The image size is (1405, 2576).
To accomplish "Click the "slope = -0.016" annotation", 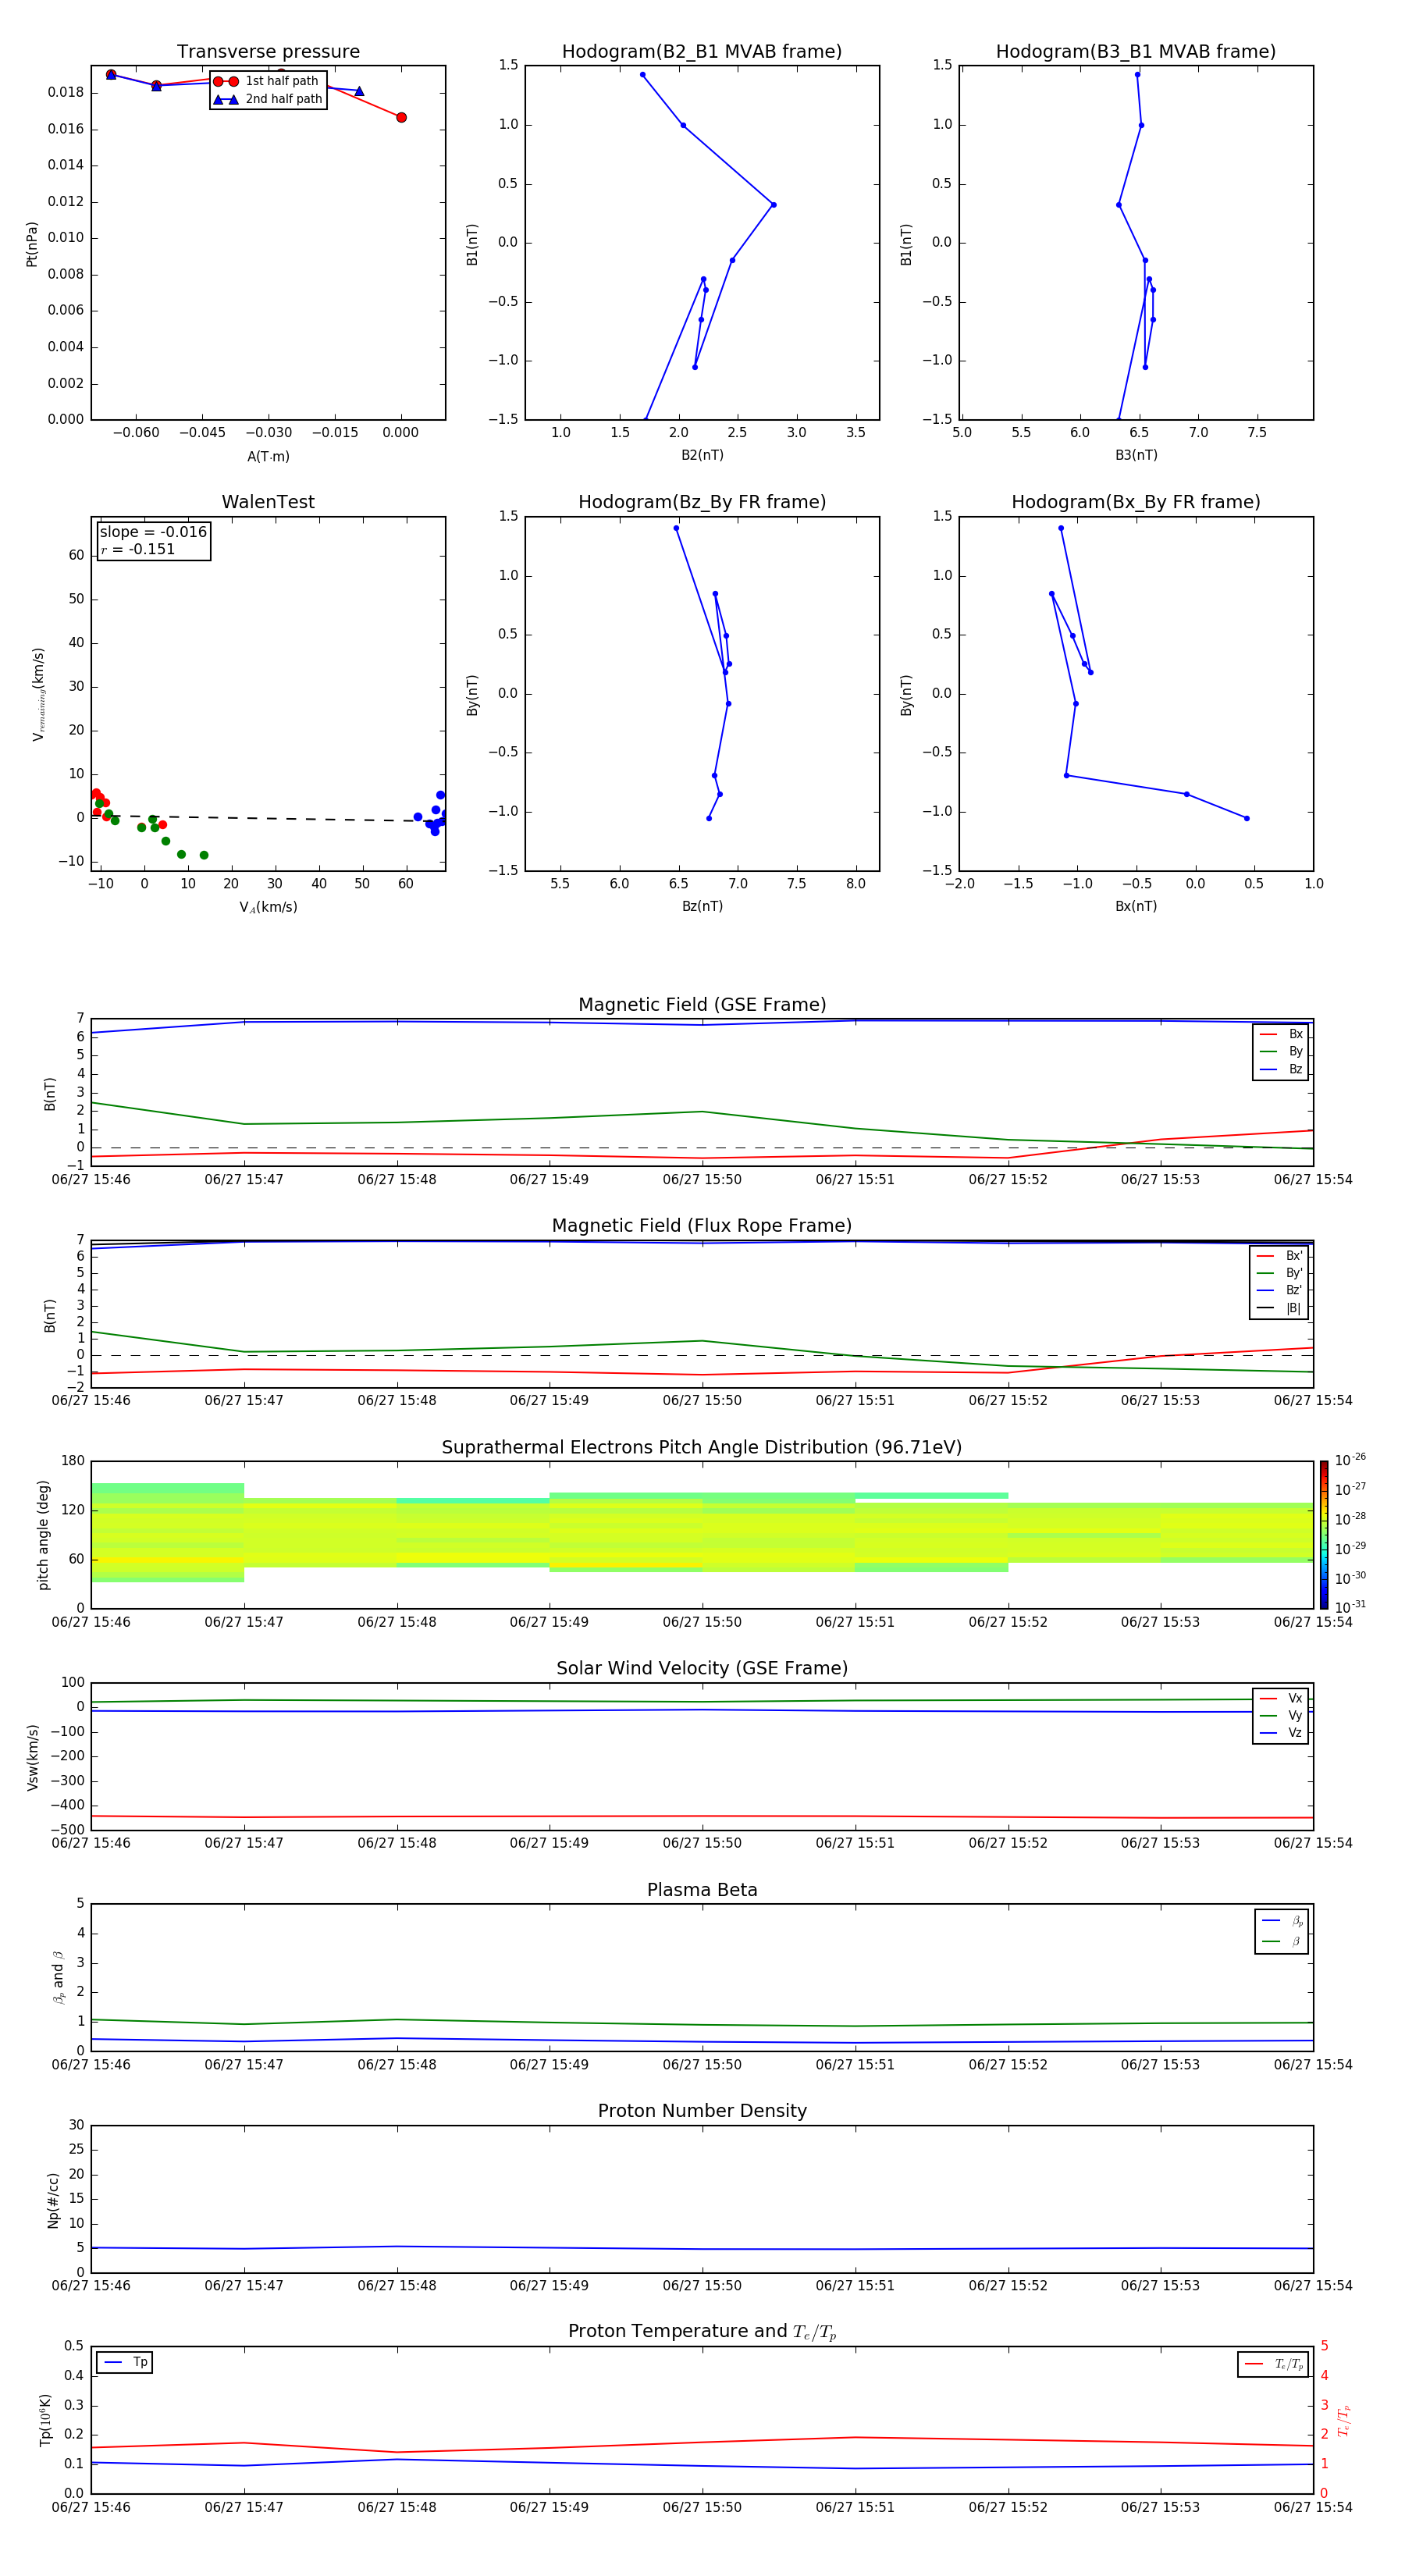I will (153, 532).
